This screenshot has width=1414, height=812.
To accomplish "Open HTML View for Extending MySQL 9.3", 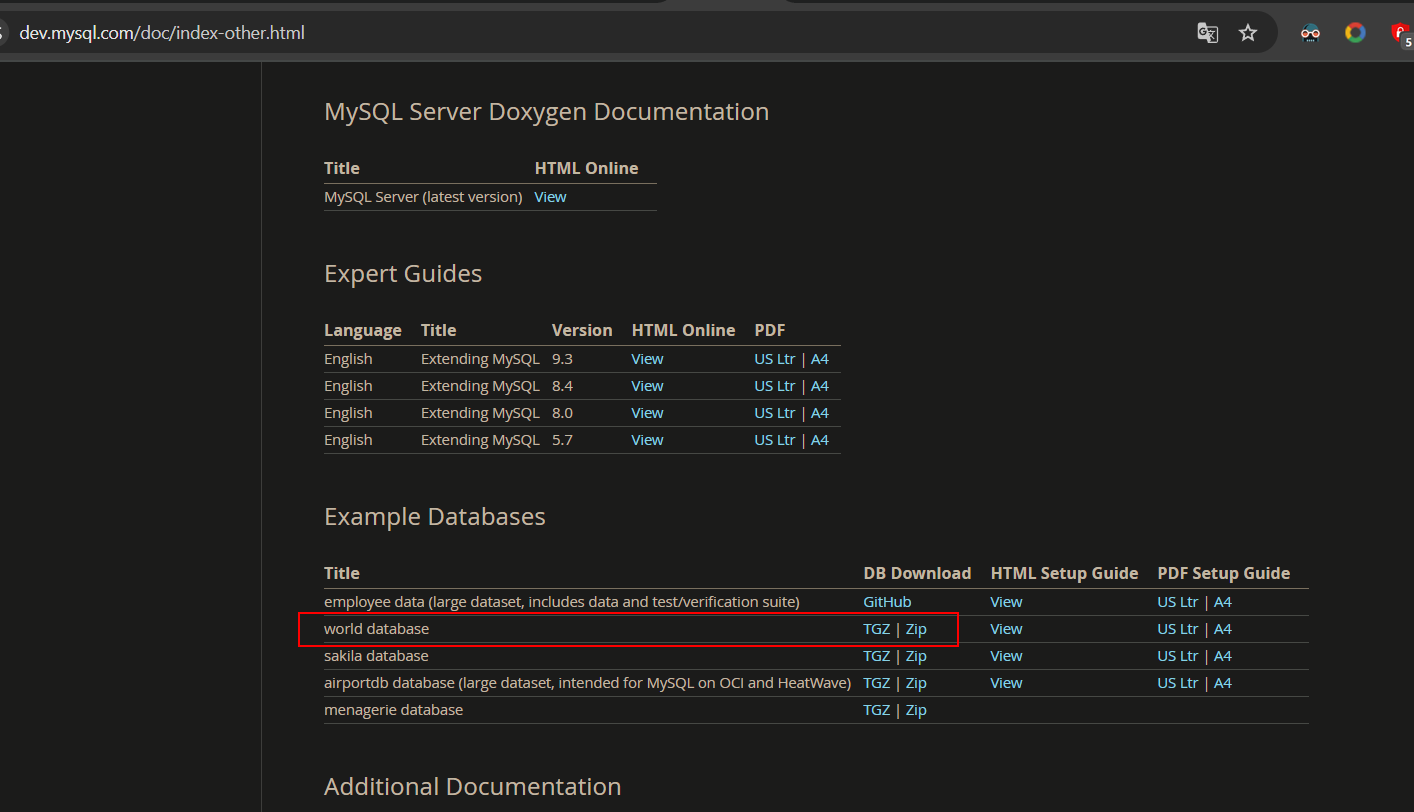I will [647, 359].
